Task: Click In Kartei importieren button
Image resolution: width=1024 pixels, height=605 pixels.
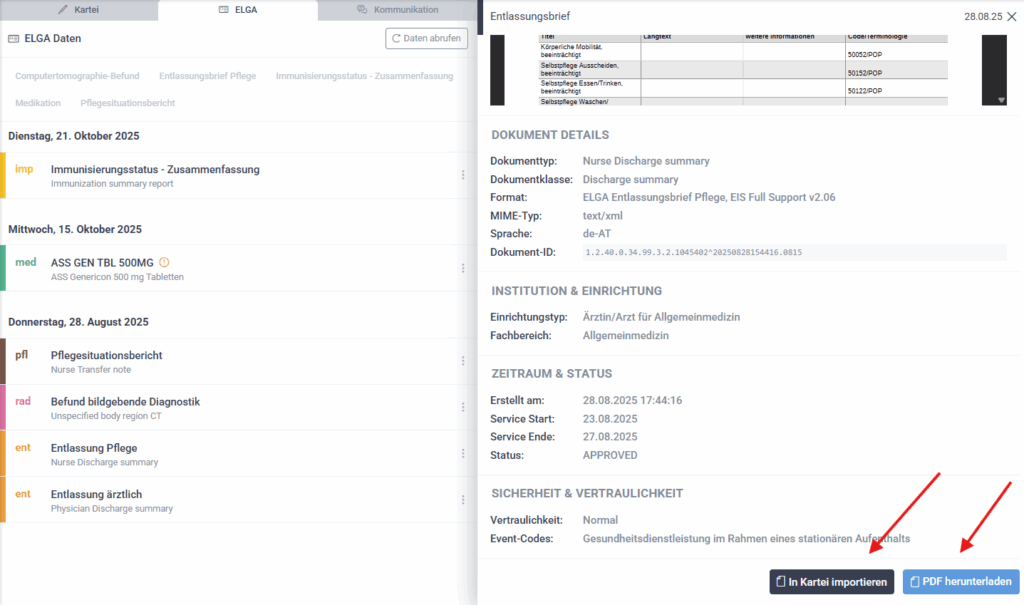Action: point(831,582)
